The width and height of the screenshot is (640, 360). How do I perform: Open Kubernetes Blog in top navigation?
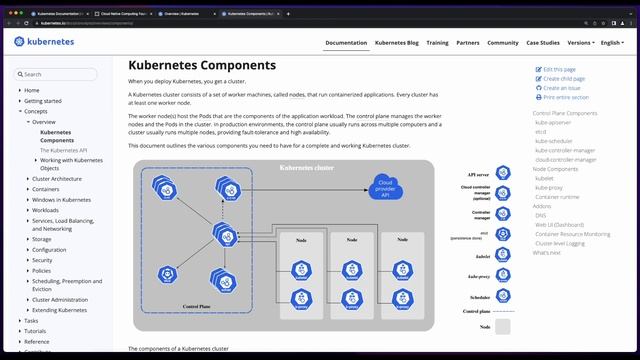tap(397, 43)
